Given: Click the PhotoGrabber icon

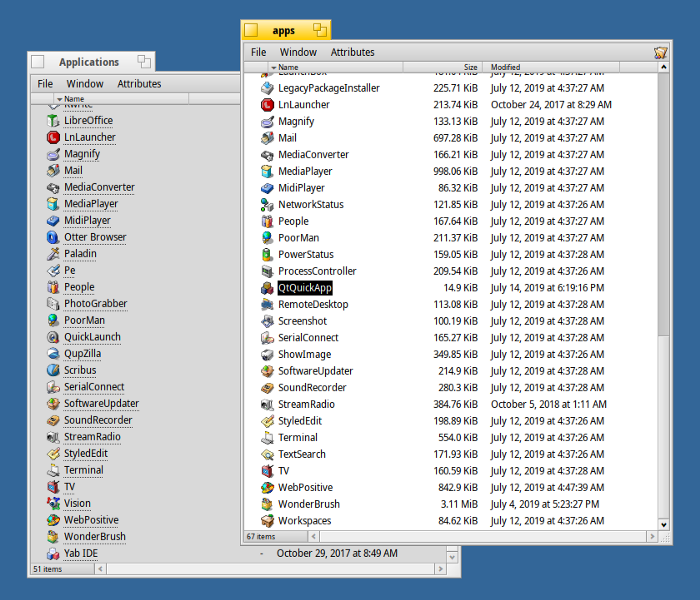Looking at the screenshot, I should point(53,304).
